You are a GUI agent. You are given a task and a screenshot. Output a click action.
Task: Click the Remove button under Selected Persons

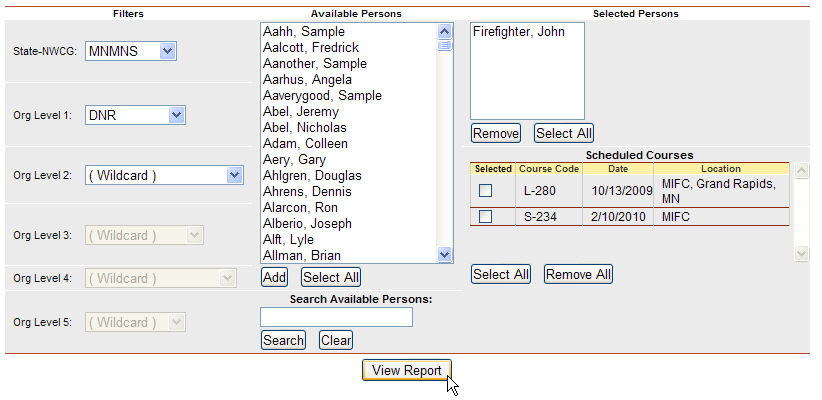click(495, 133)
